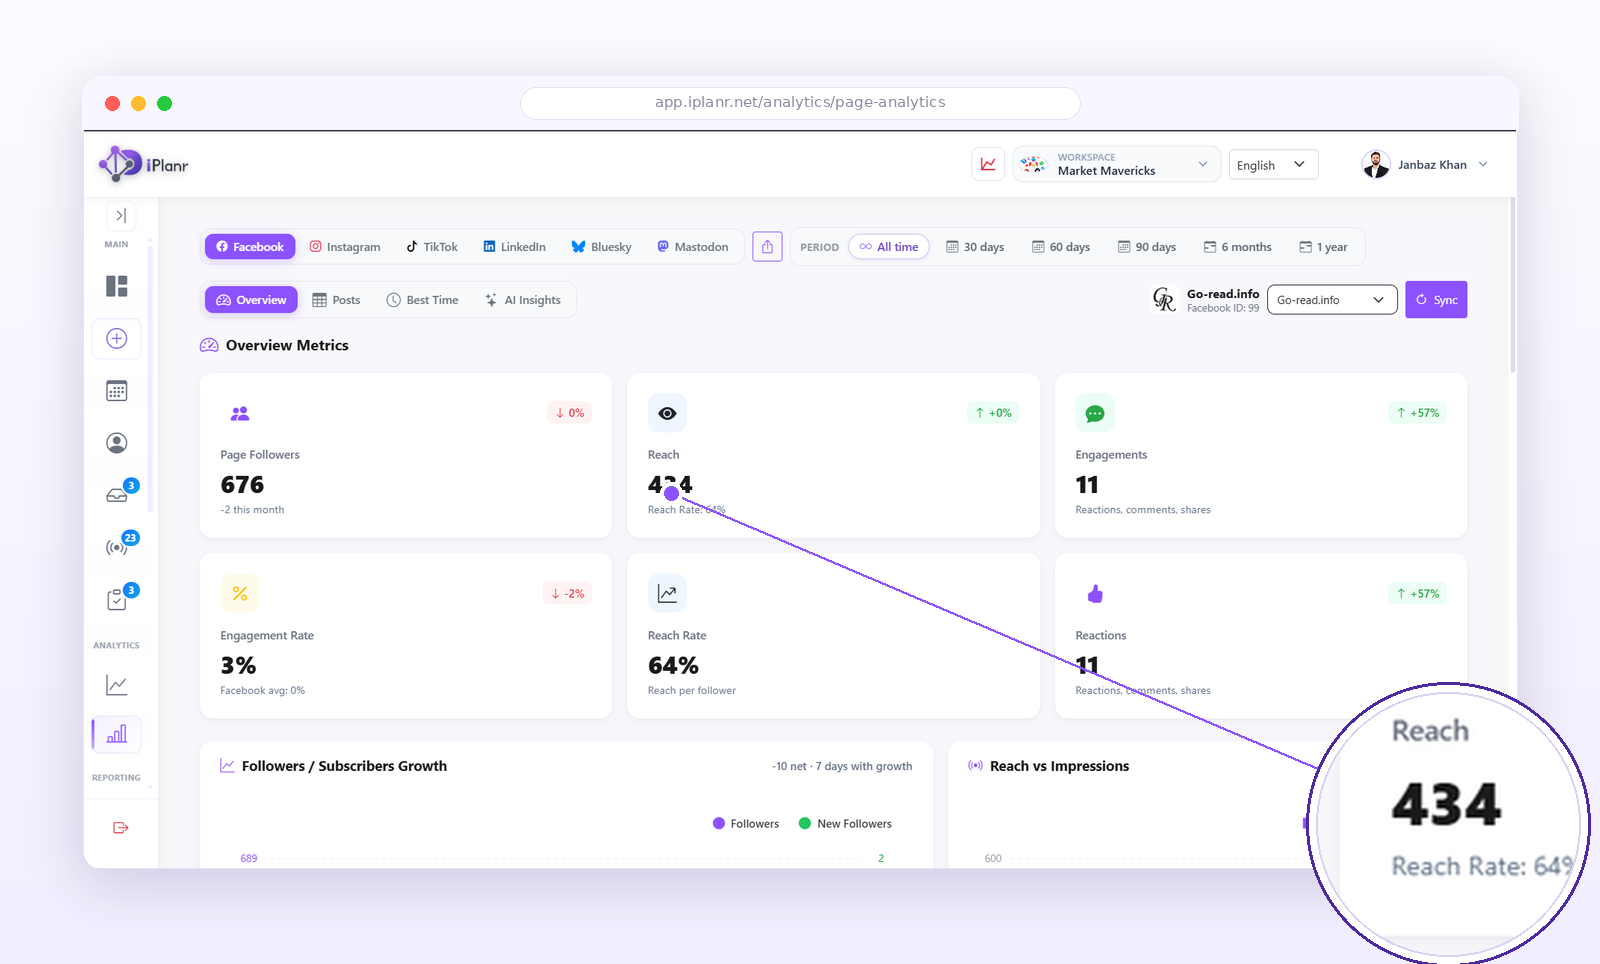The image size is (1600, 964).
Task: Open the Market Mavericks workspace dropdown
Action: click(x=1117, y=164)
